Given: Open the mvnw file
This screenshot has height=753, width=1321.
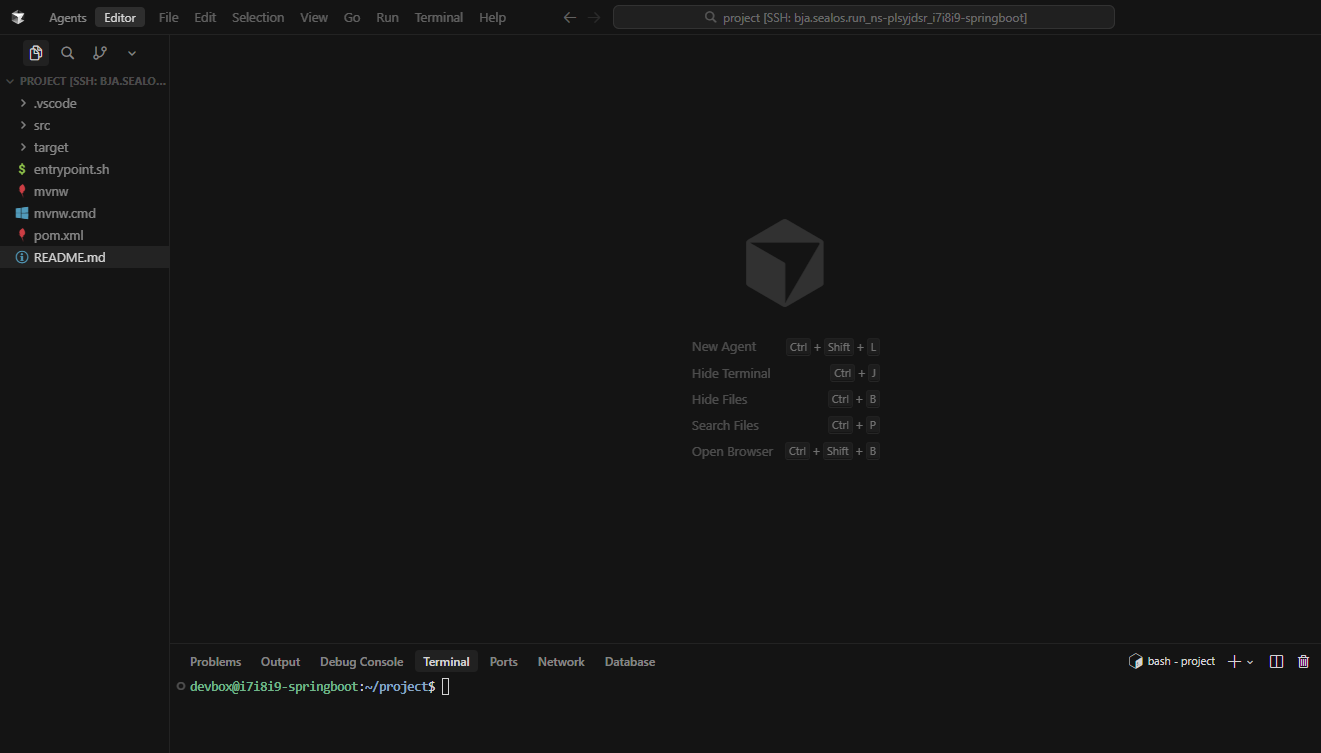Looking at the screenshot, I should tap(85, 191).
